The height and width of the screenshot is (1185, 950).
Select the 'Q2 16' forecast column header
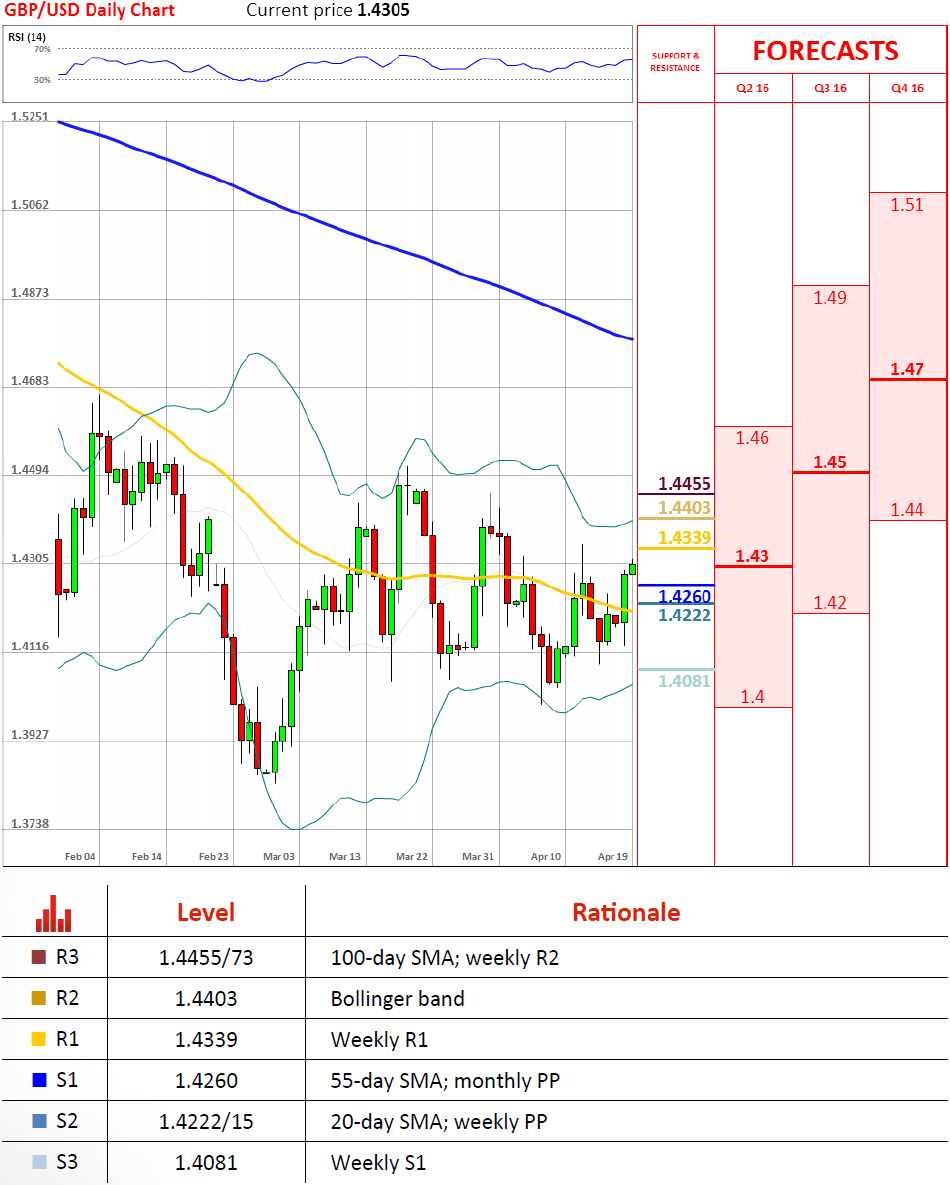[753, 88]
